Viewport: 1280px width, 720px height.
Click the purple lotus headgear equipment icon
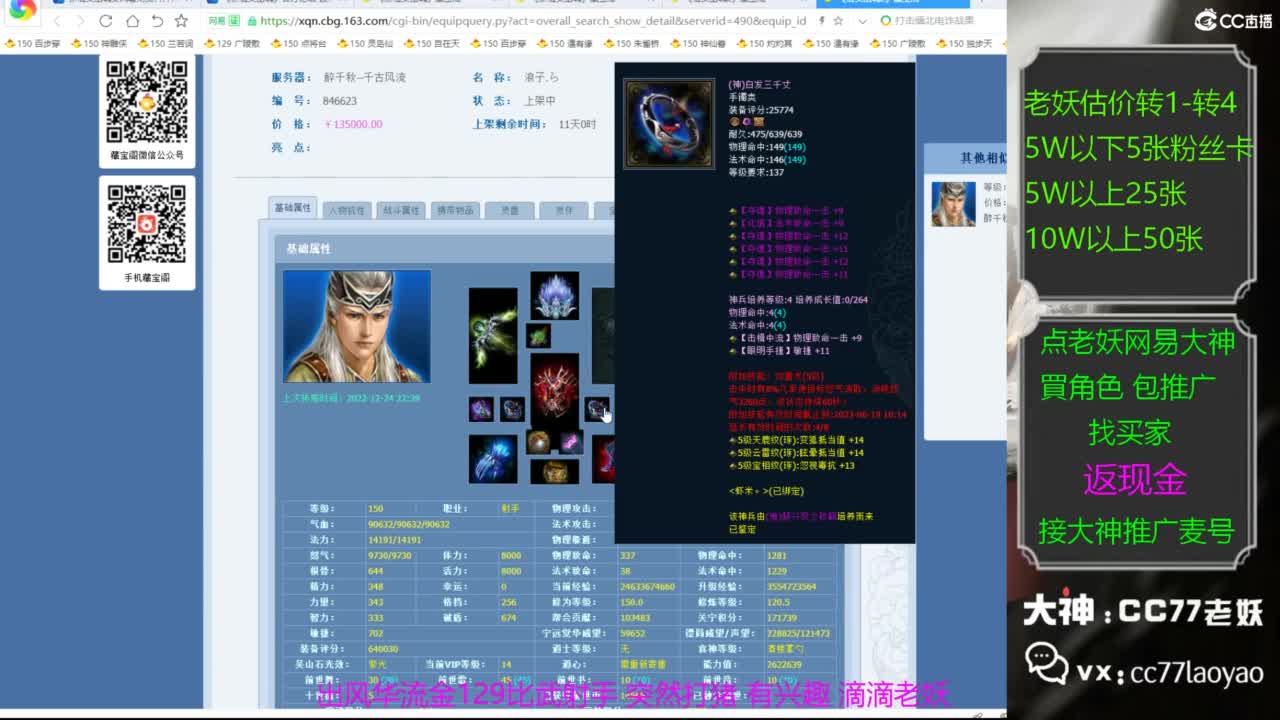pyautogui.click(x=554, y=296)
